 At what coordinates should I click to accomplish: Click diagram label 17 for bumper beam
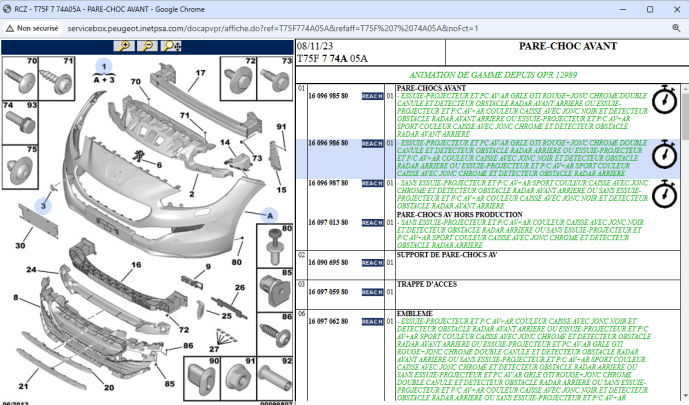point(200,73)
